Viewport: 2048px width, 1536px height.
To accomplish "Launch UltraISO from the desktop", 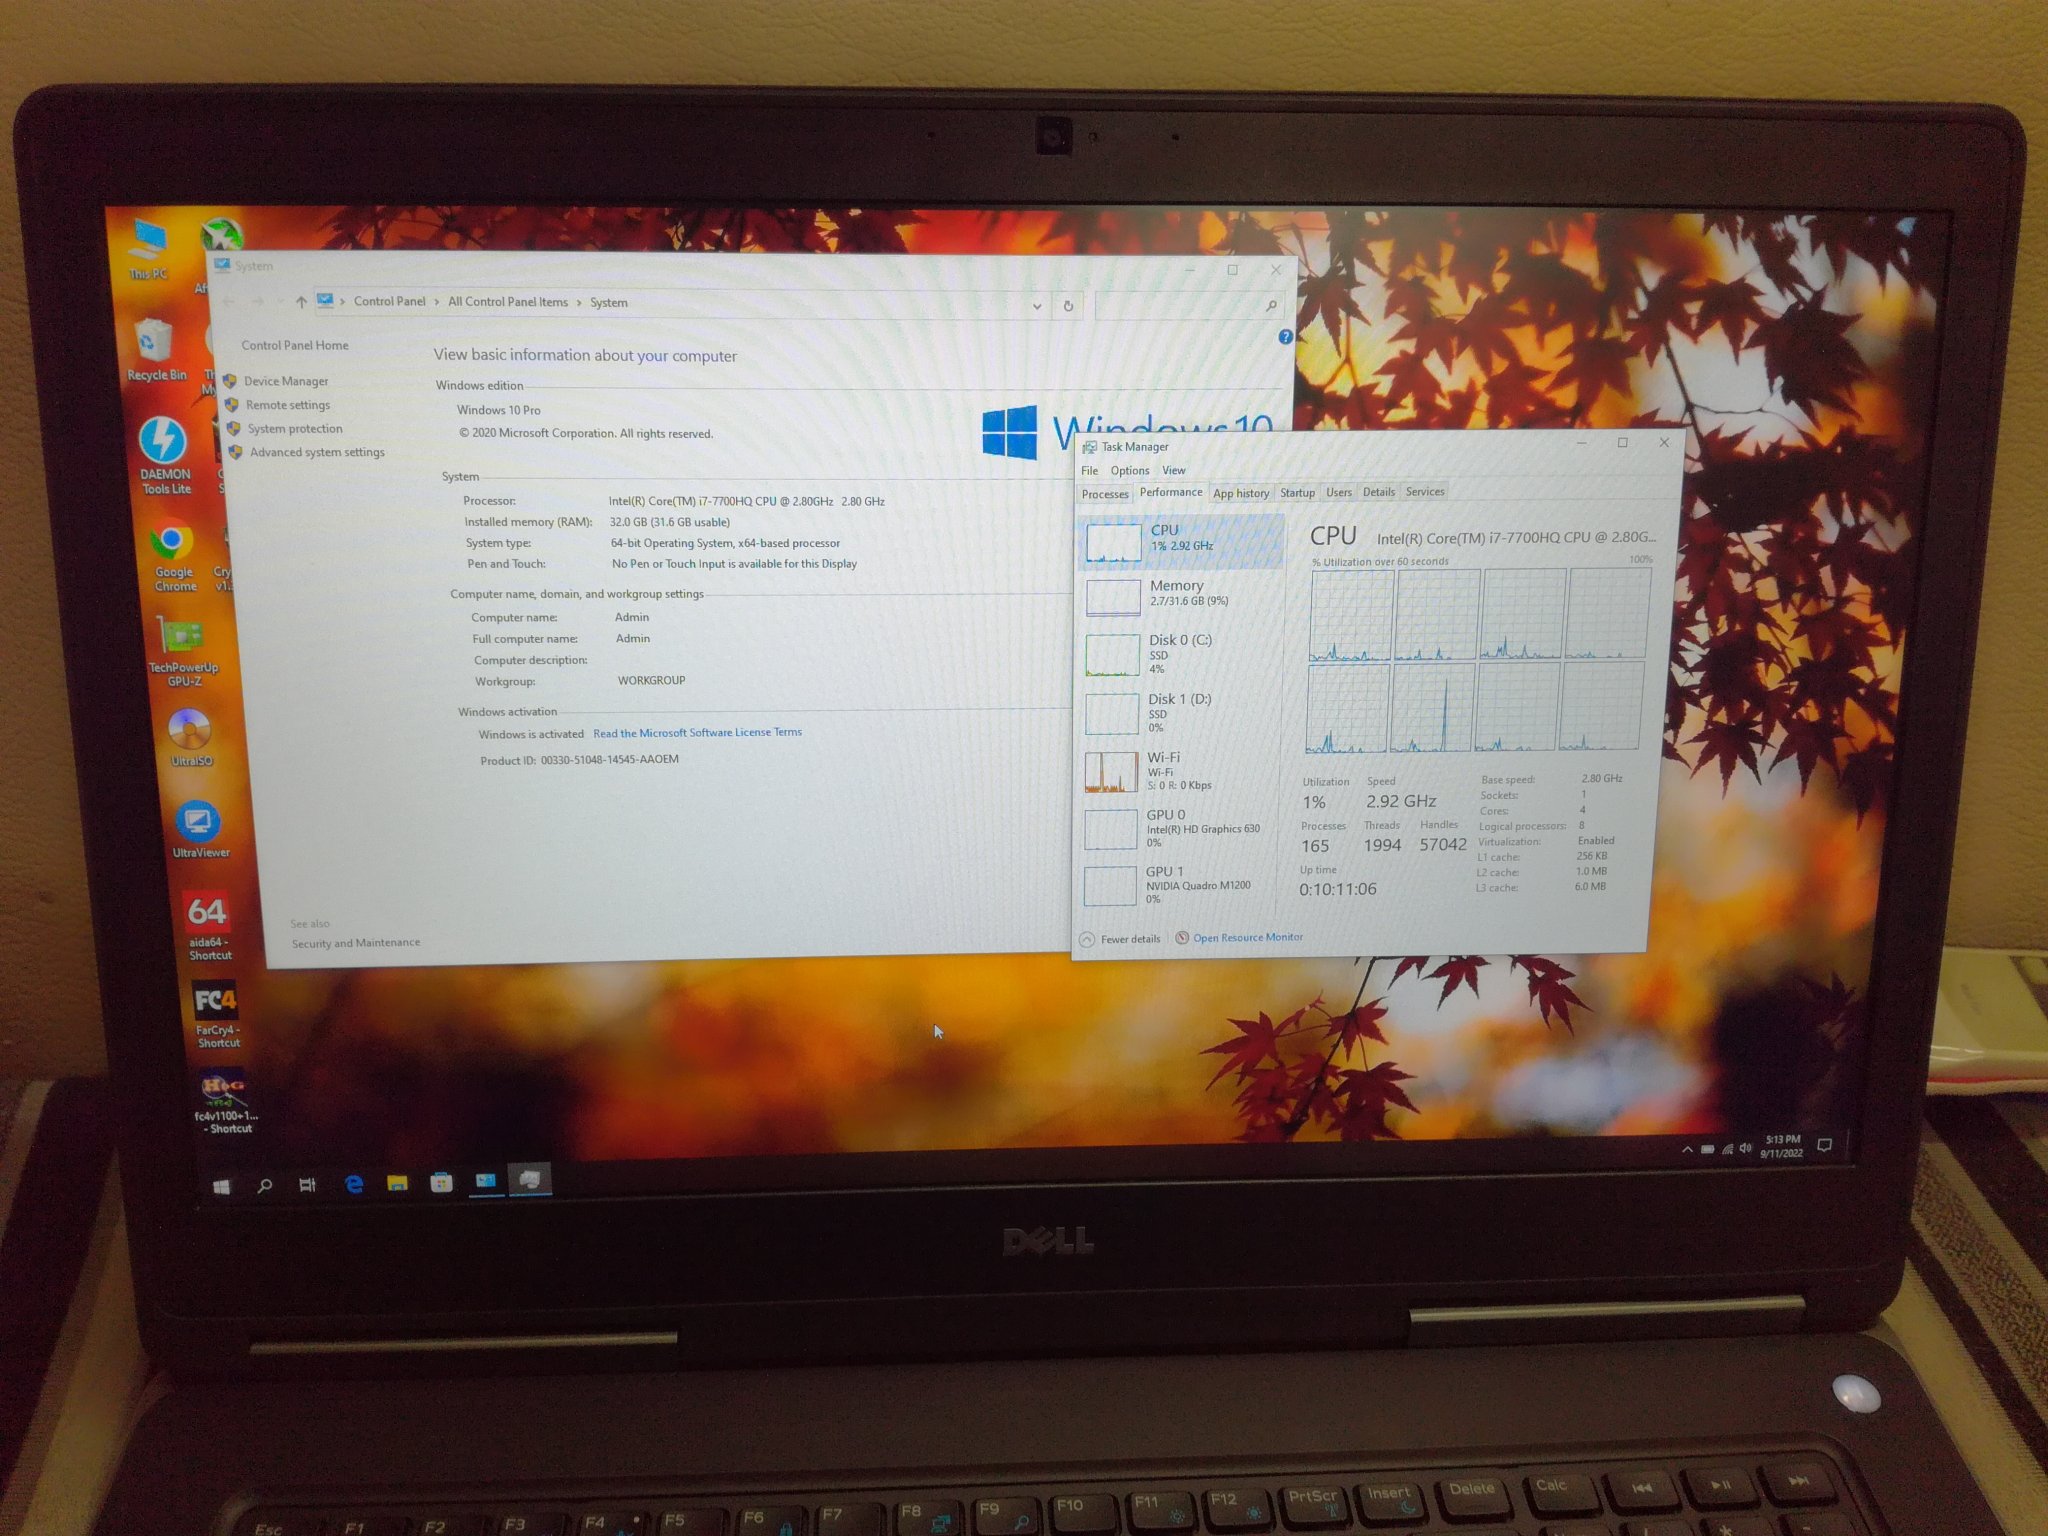I will [190, 731].
